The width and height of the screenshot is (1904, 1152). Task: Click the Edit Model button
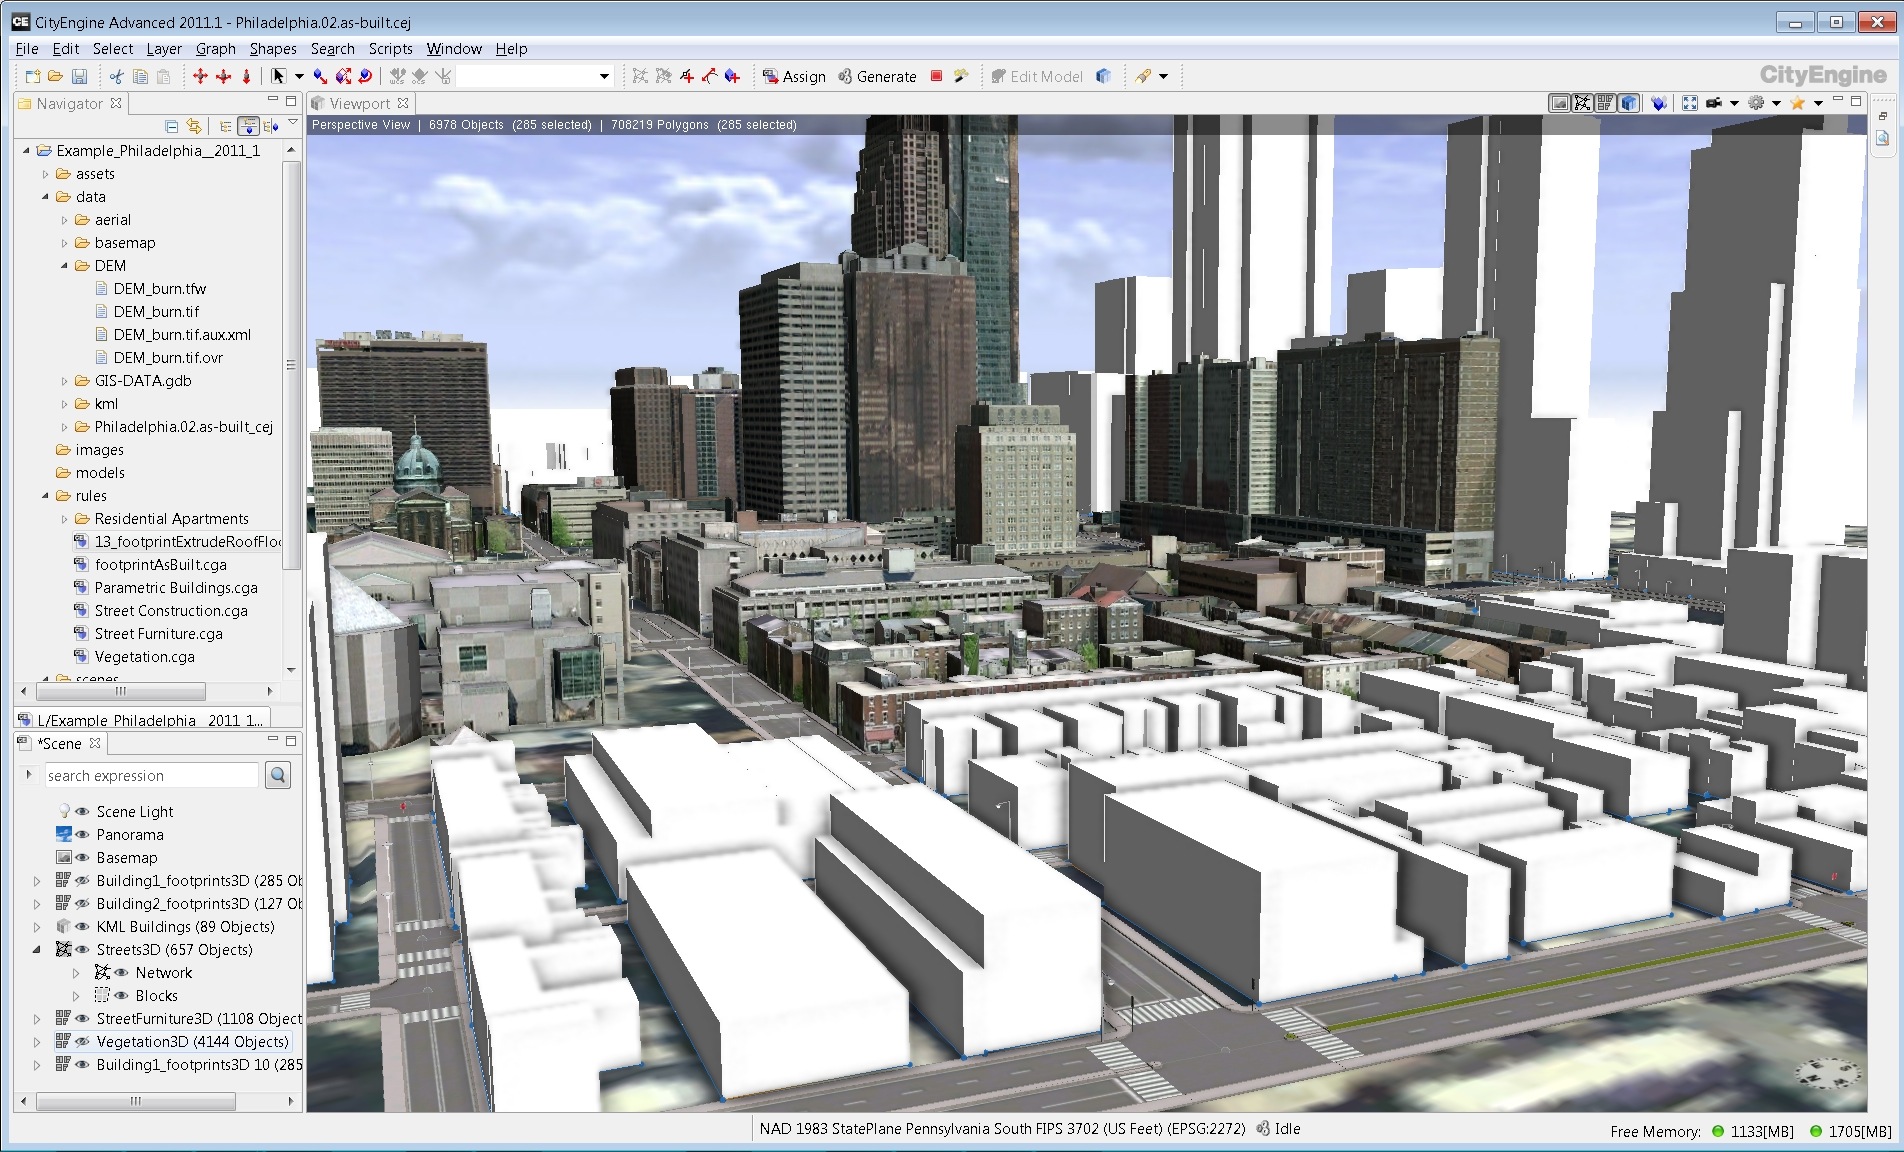1036,76
